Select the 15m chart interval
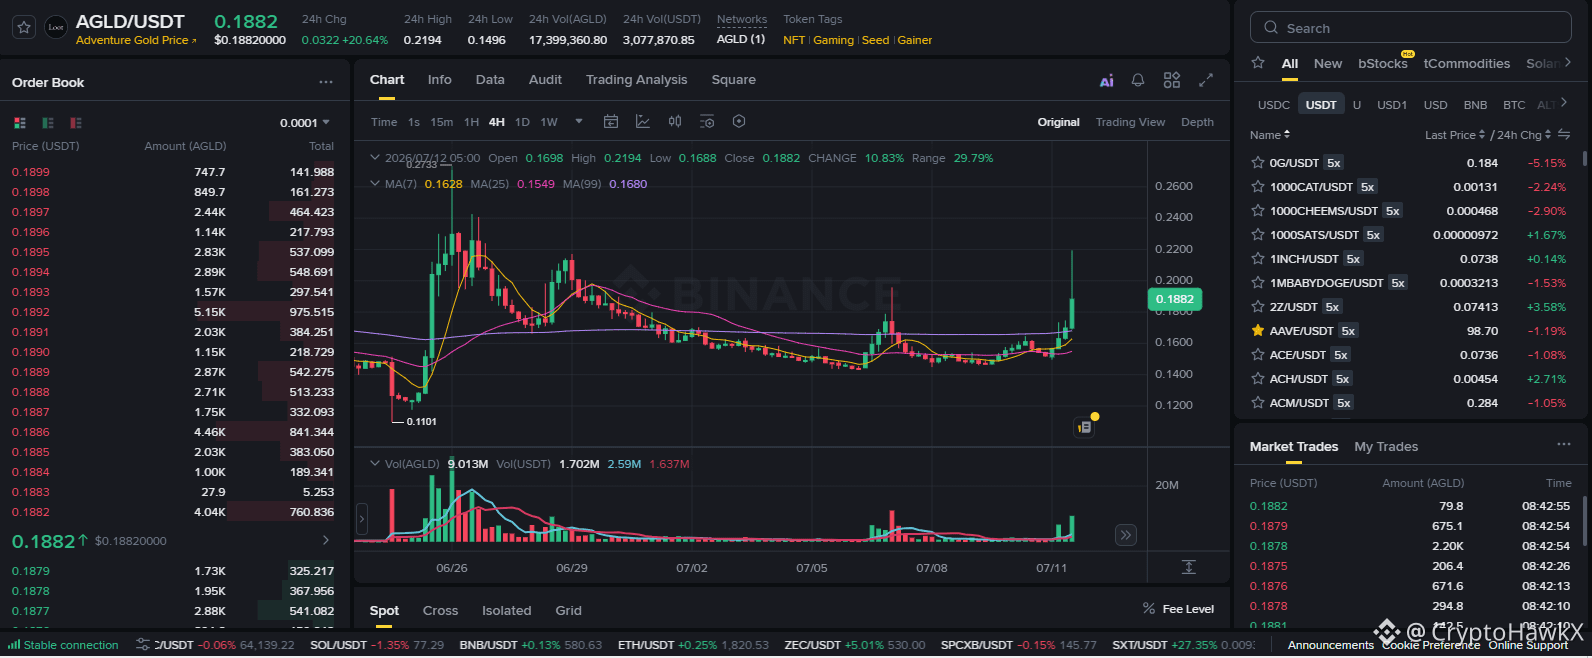1592x658 pixels. coord(441,122)
